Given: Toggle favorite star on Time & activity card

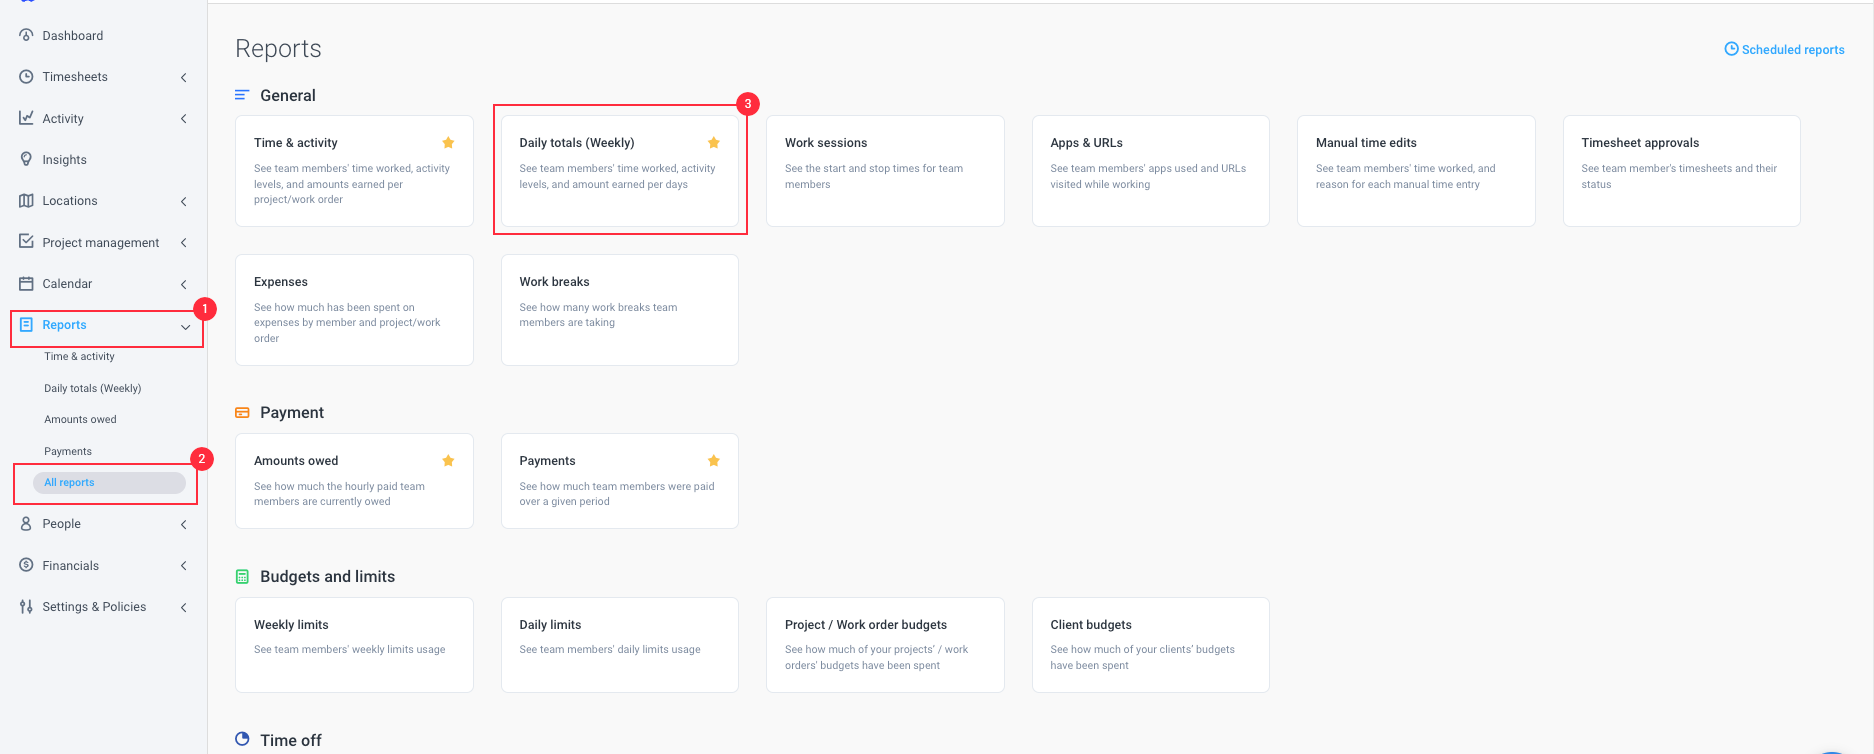Looking at the screenshot, I should 448,143.
